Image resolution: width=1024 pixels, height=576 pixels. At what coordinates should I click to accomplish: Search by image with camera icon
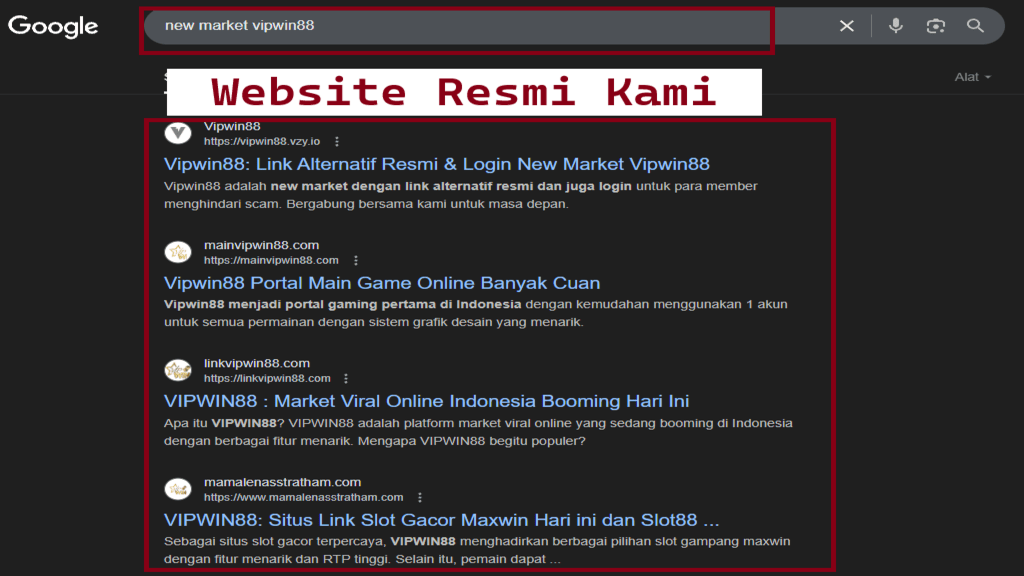(935, 25)
